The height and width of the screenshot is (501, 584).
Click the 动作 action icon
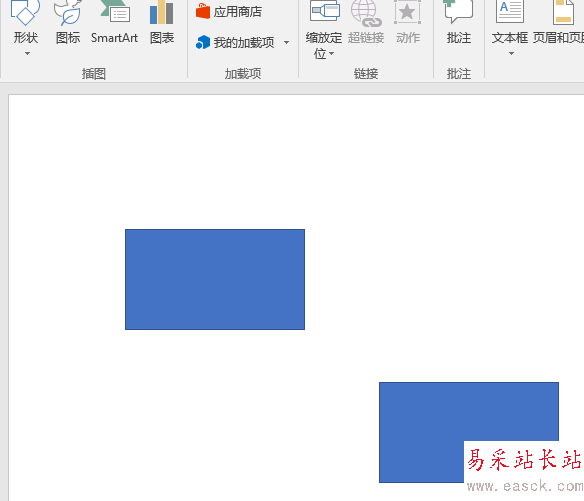[407, 12]
